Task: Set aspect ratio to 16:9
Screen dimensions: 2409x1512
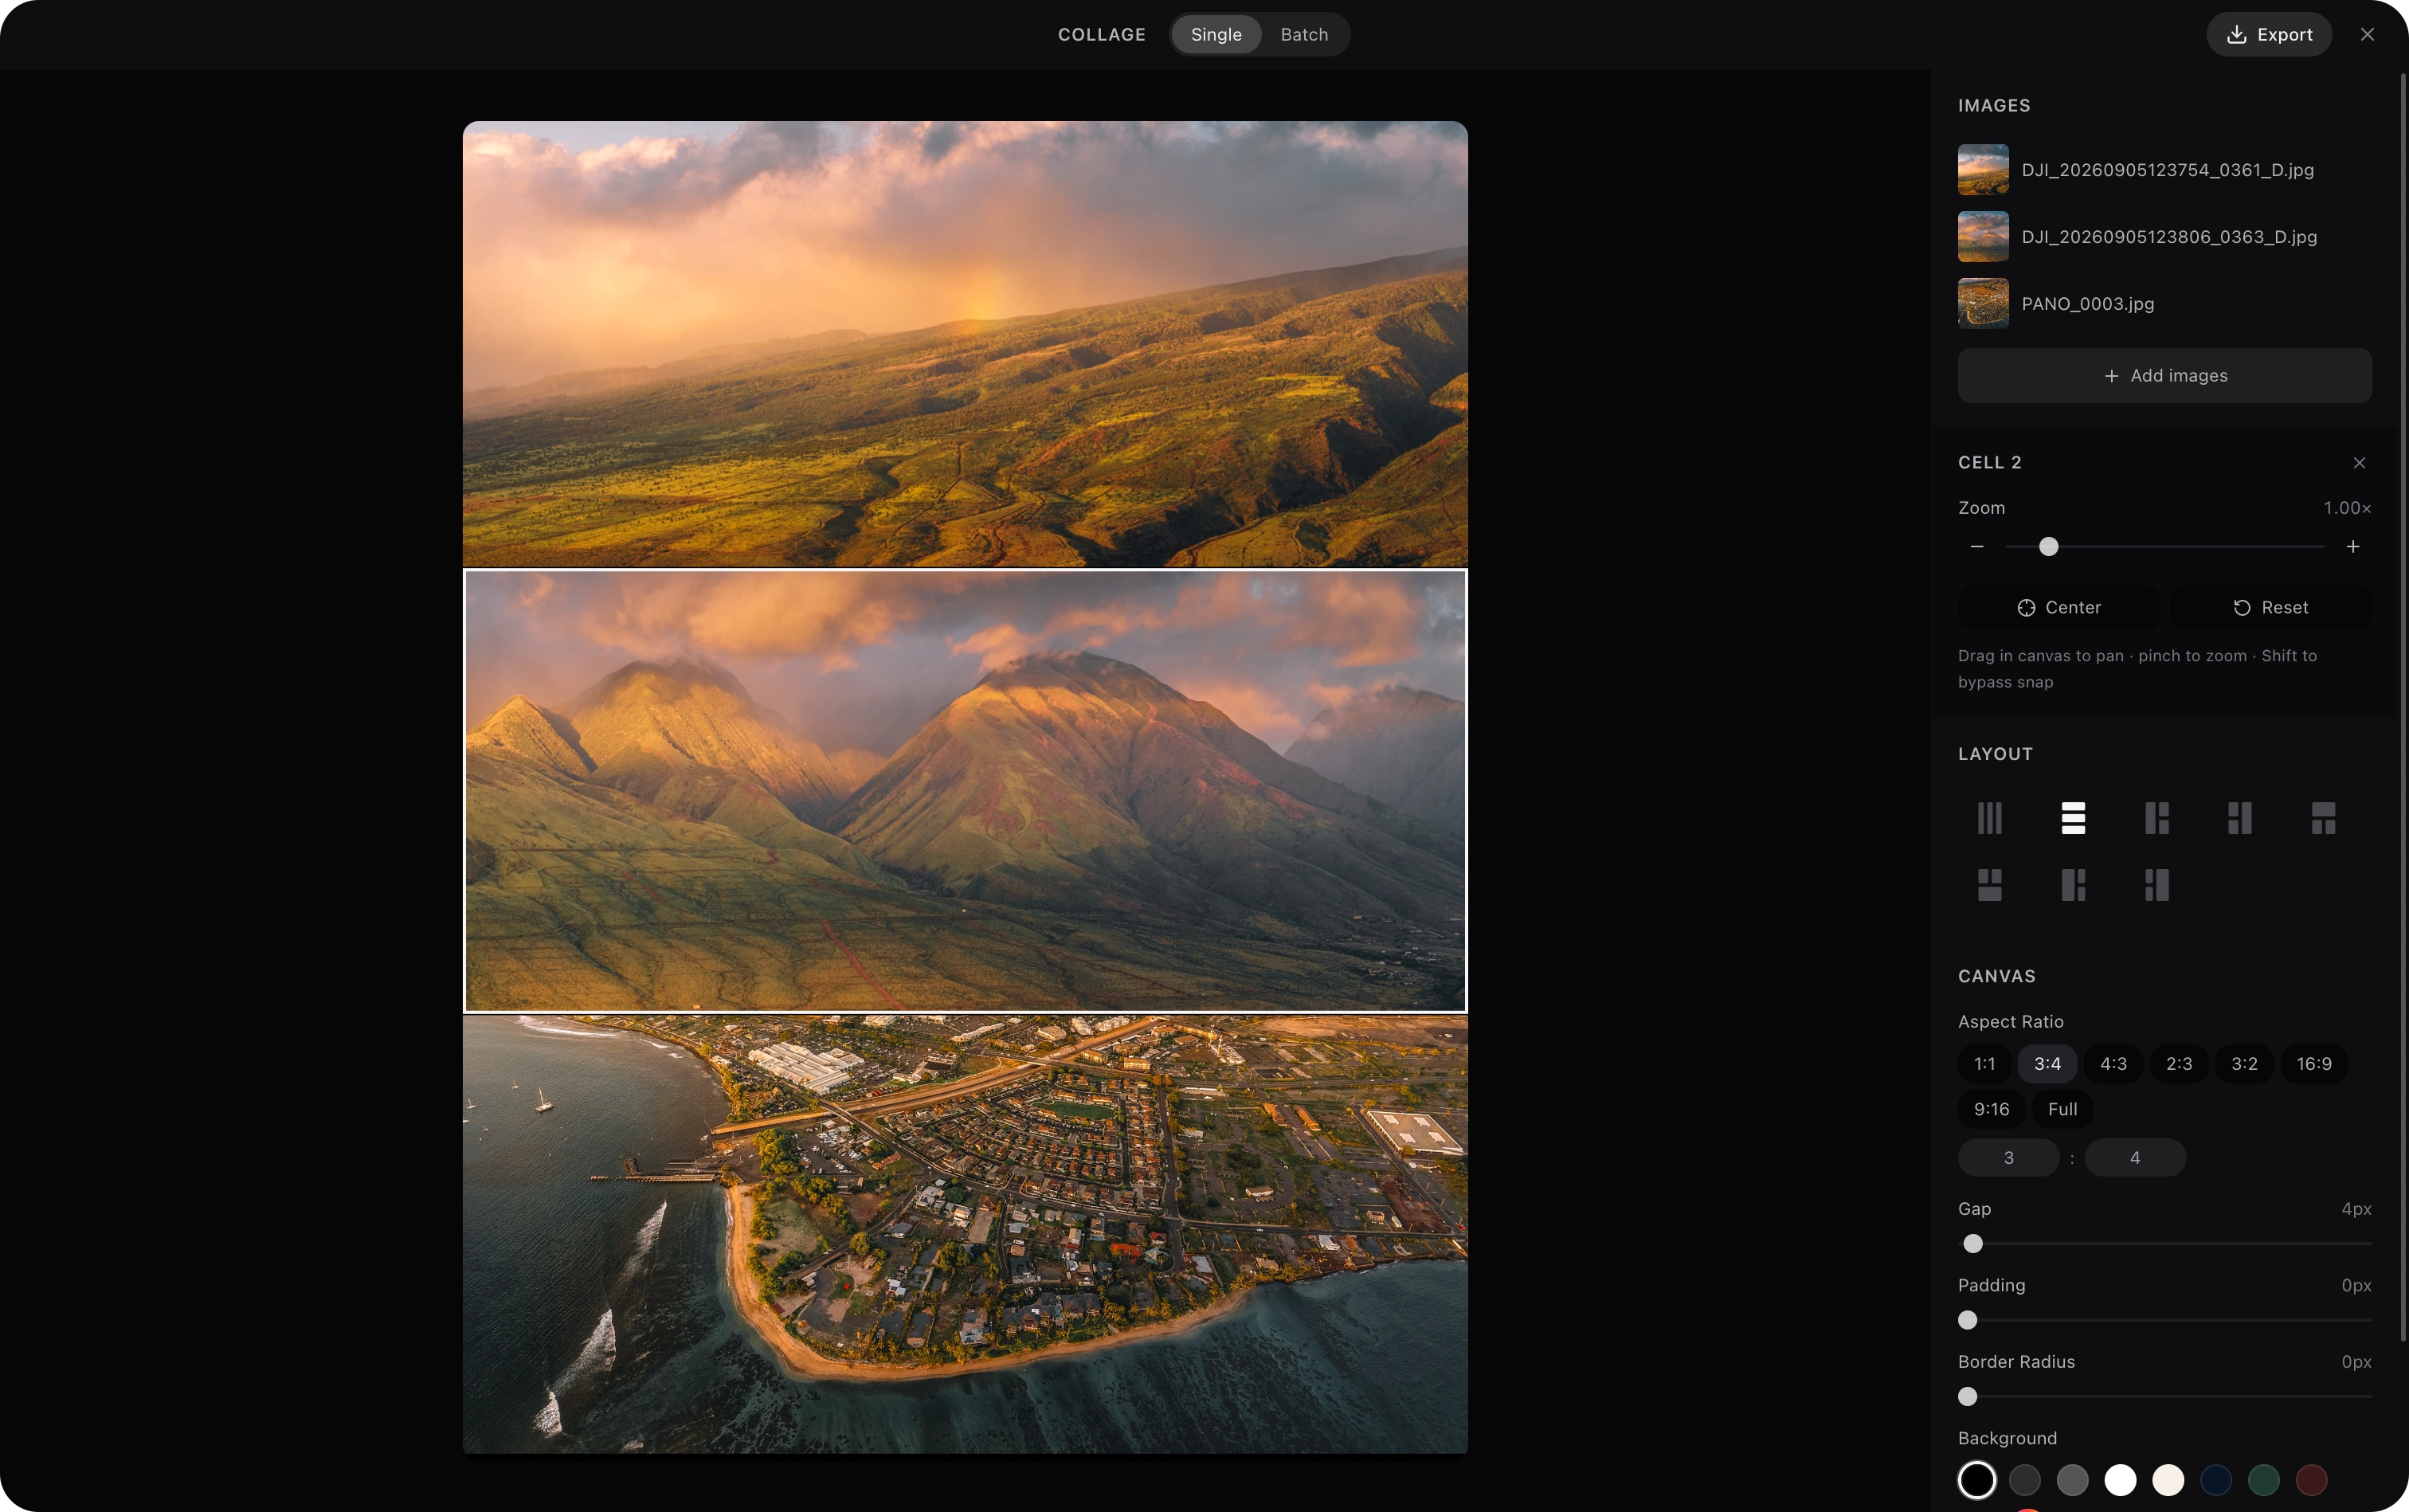Action: pos(2314,1064)
